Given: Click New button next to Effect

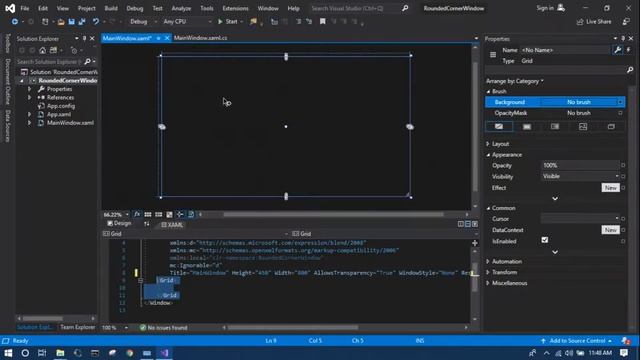Looking at the screenshot, I should coord(610,188).
